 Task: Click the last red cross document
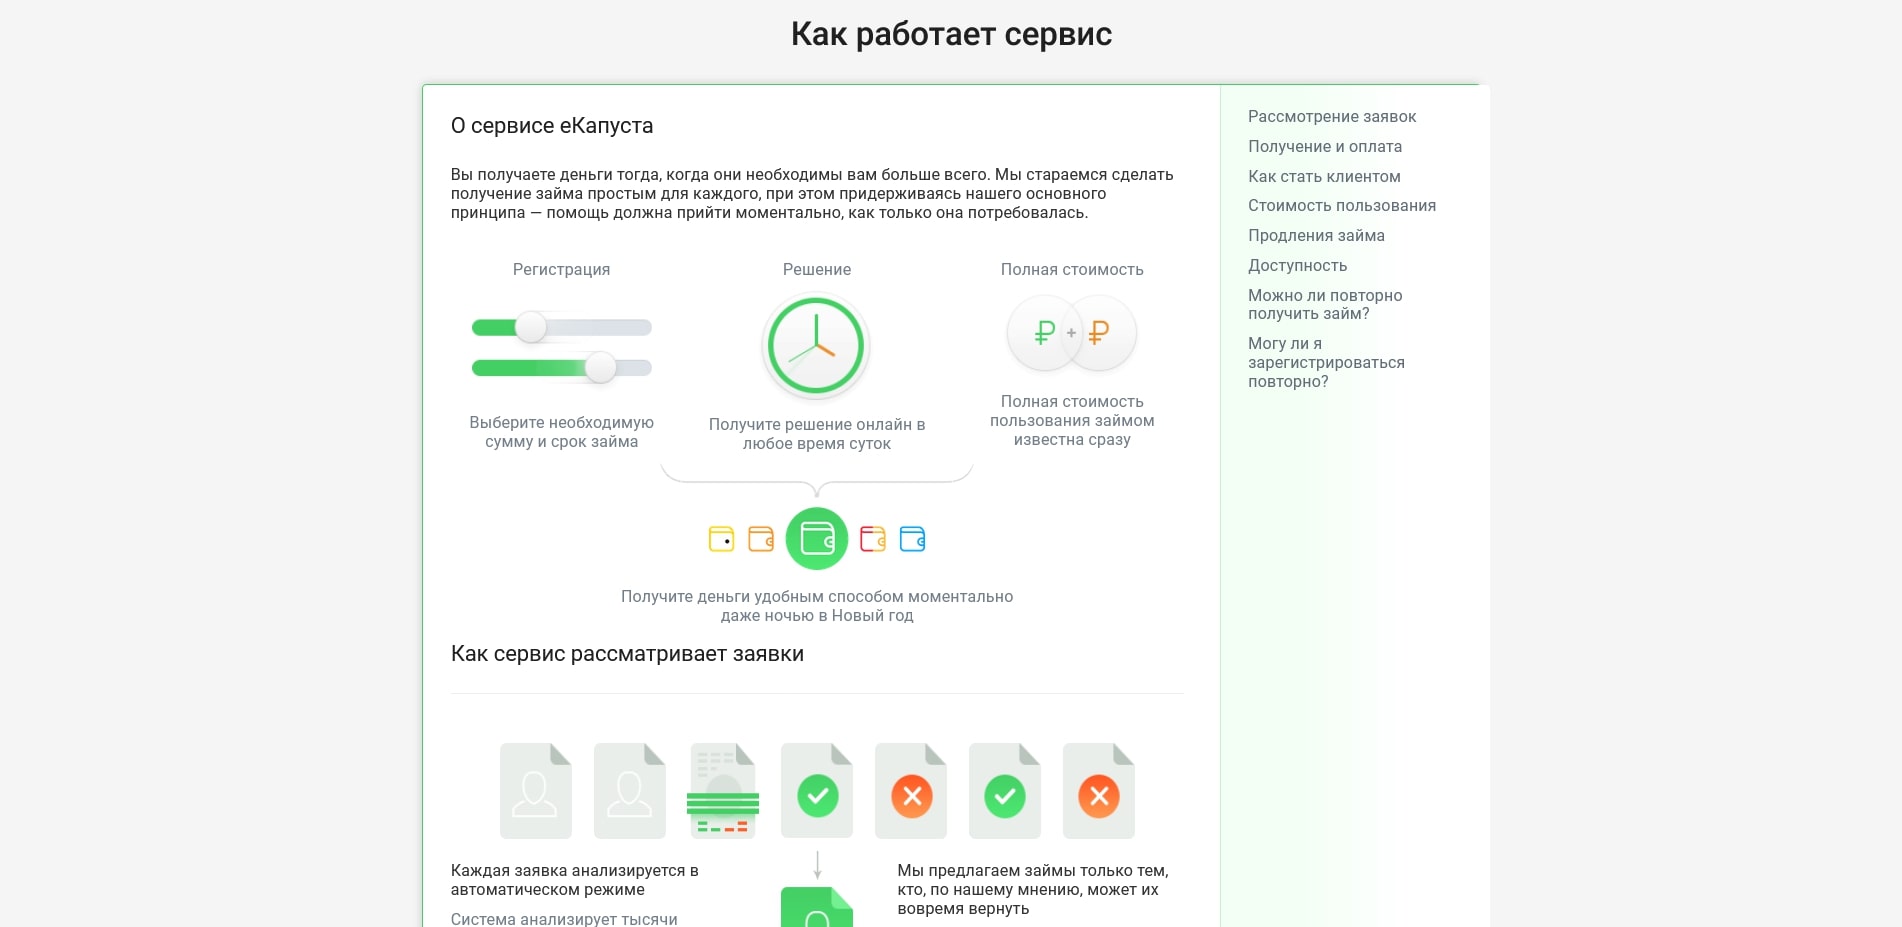[1099, 790]
